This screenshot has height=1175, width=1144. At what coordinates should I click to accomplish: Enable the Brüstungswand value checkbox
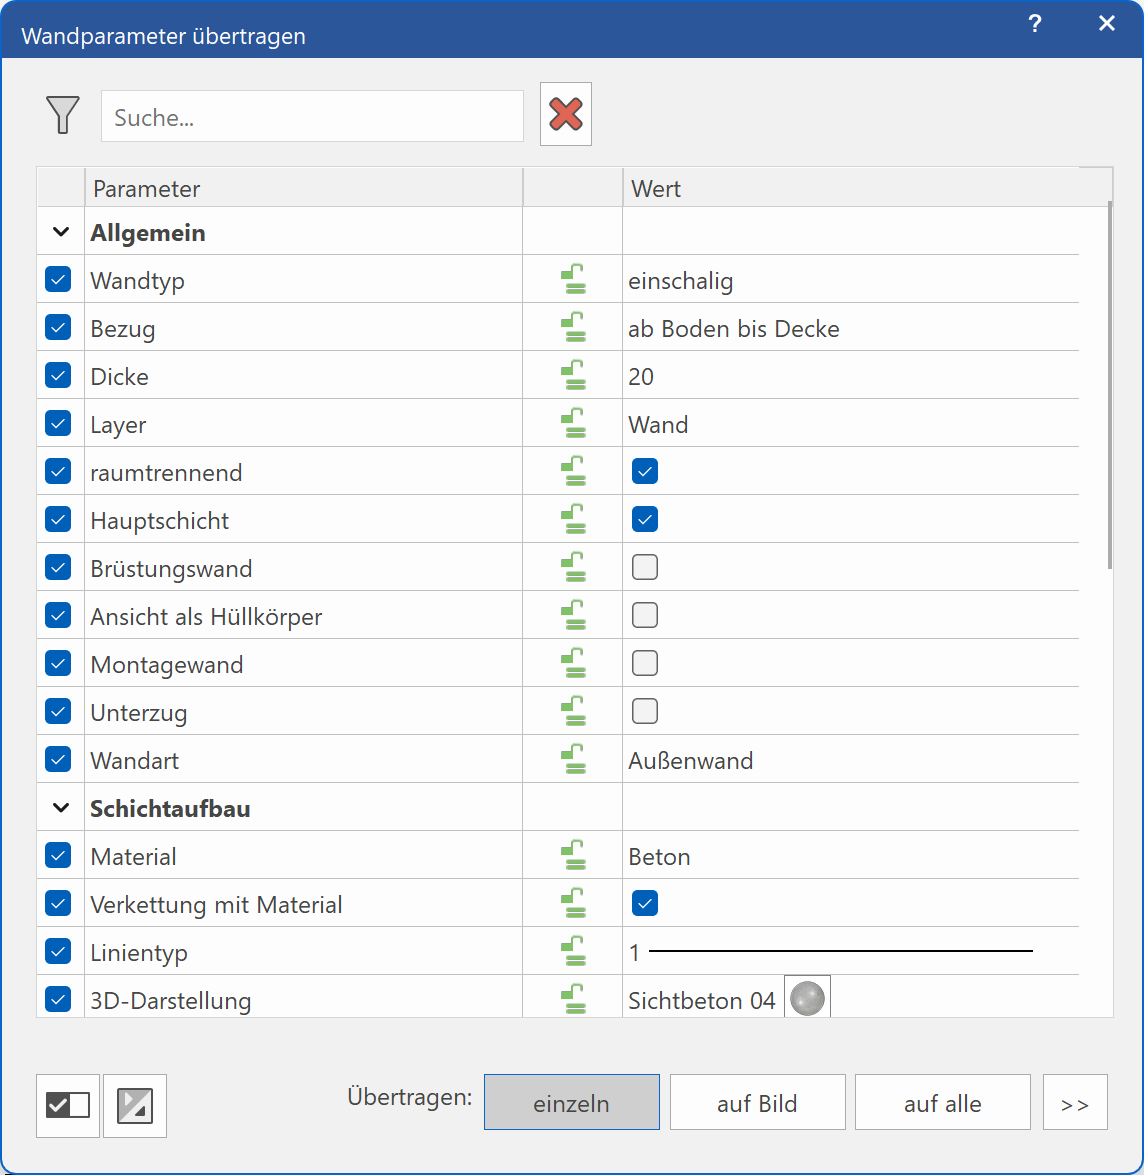pos(645,568)
